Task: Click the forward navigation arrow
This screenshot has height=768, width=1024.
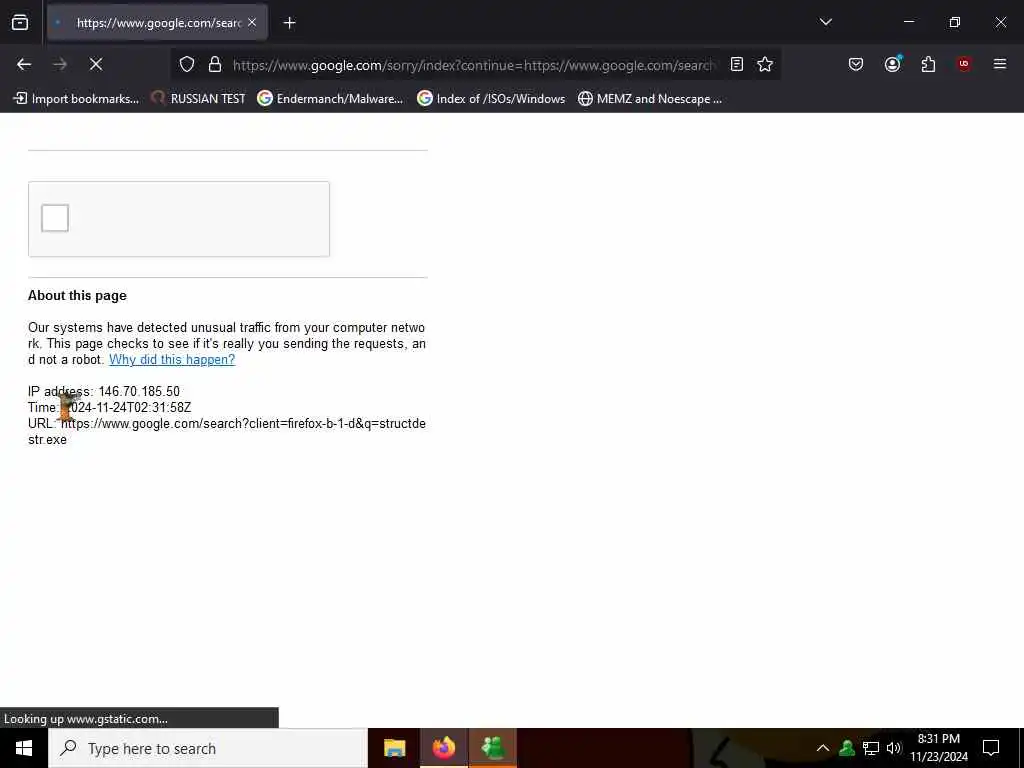Action: [x=60, y=64]
